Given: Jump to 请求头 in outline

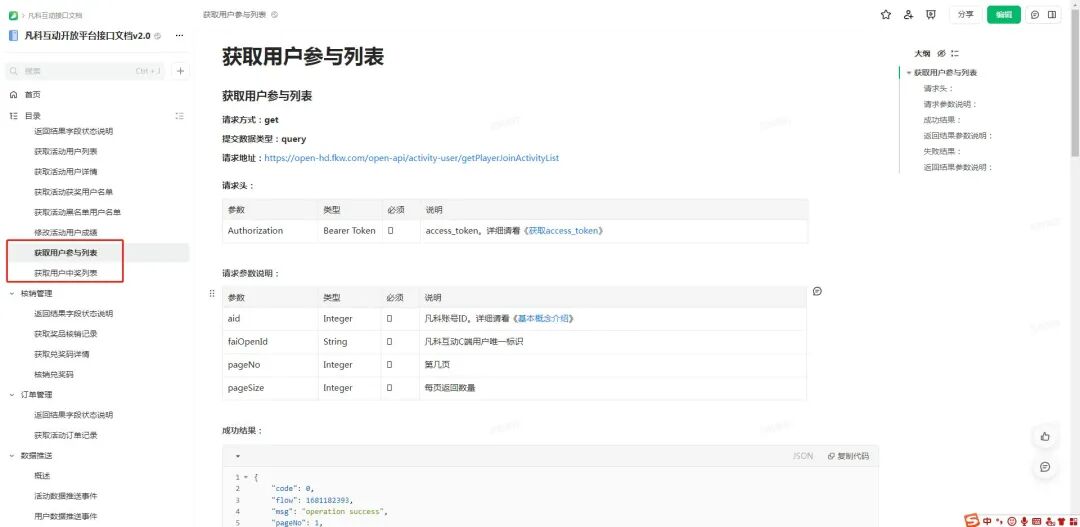Looking at the screenshot, I should coord(938,89).
